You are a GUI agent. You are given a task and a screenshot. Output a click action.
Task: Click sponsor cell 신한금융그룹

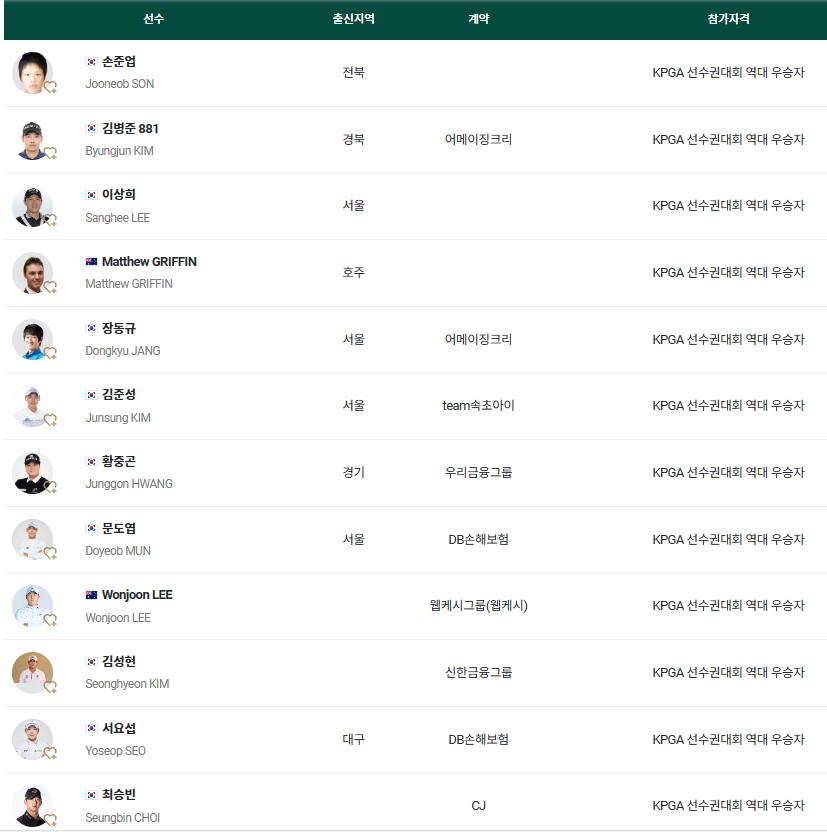pos(478,673)
